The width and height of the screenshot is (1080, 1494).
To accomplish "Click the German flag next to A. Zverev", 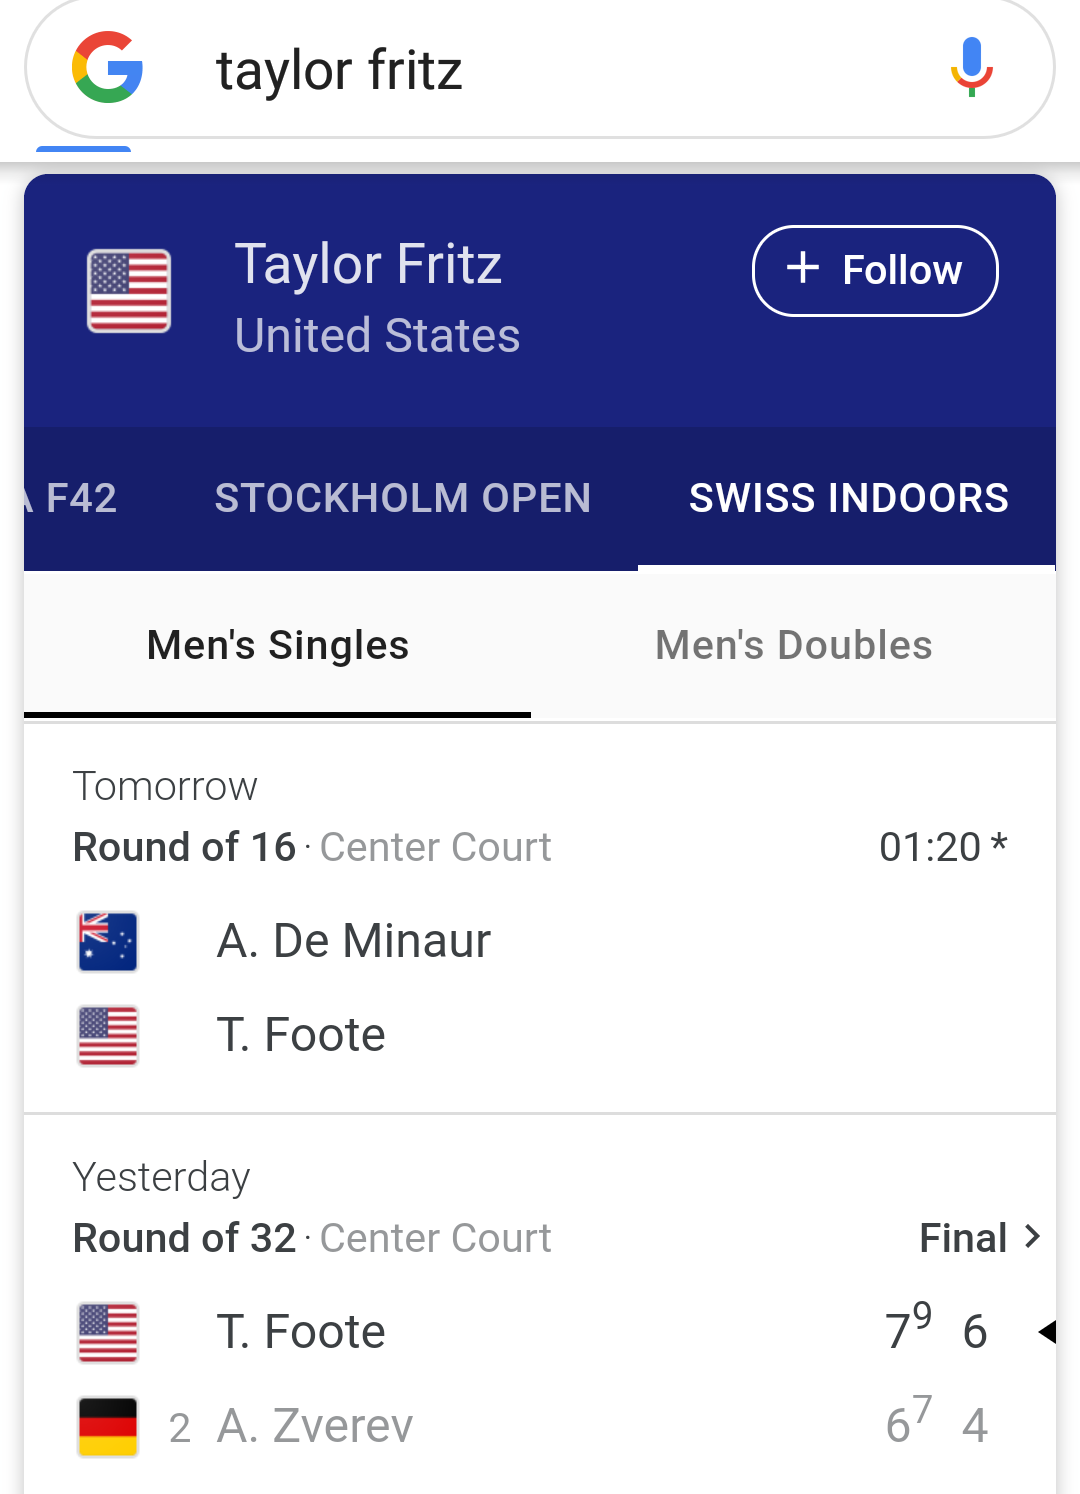I will coord(108,1427).
